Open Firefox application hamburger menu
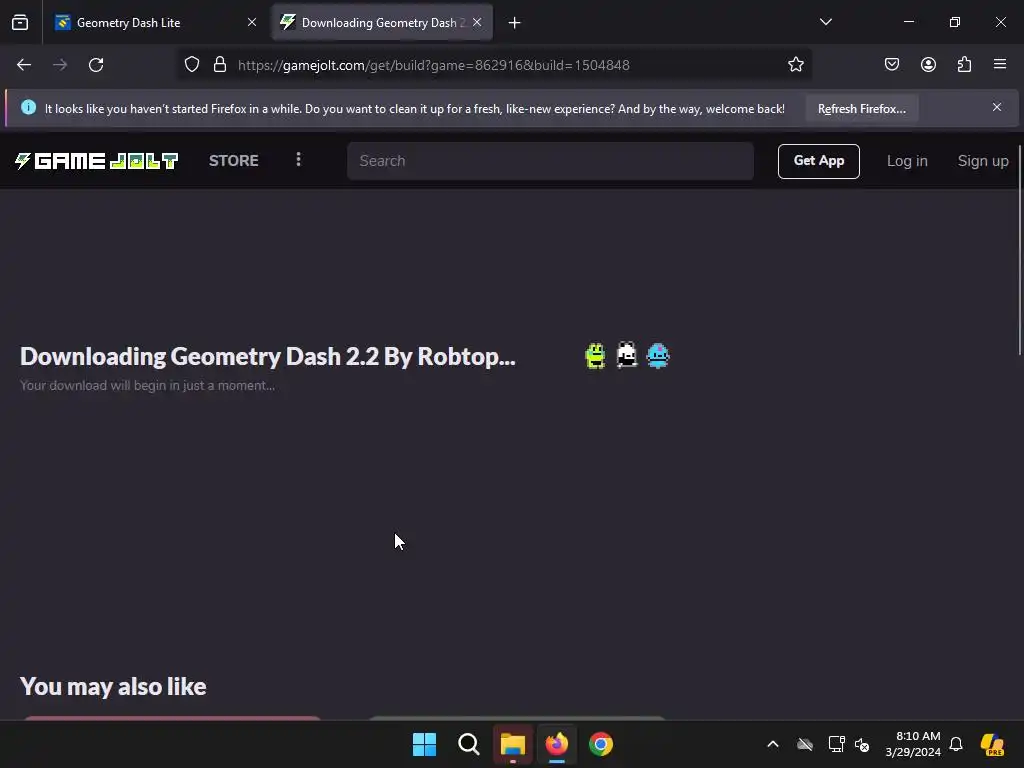The height and width of the screenshot is (768, 1024). coord(1000,65)
